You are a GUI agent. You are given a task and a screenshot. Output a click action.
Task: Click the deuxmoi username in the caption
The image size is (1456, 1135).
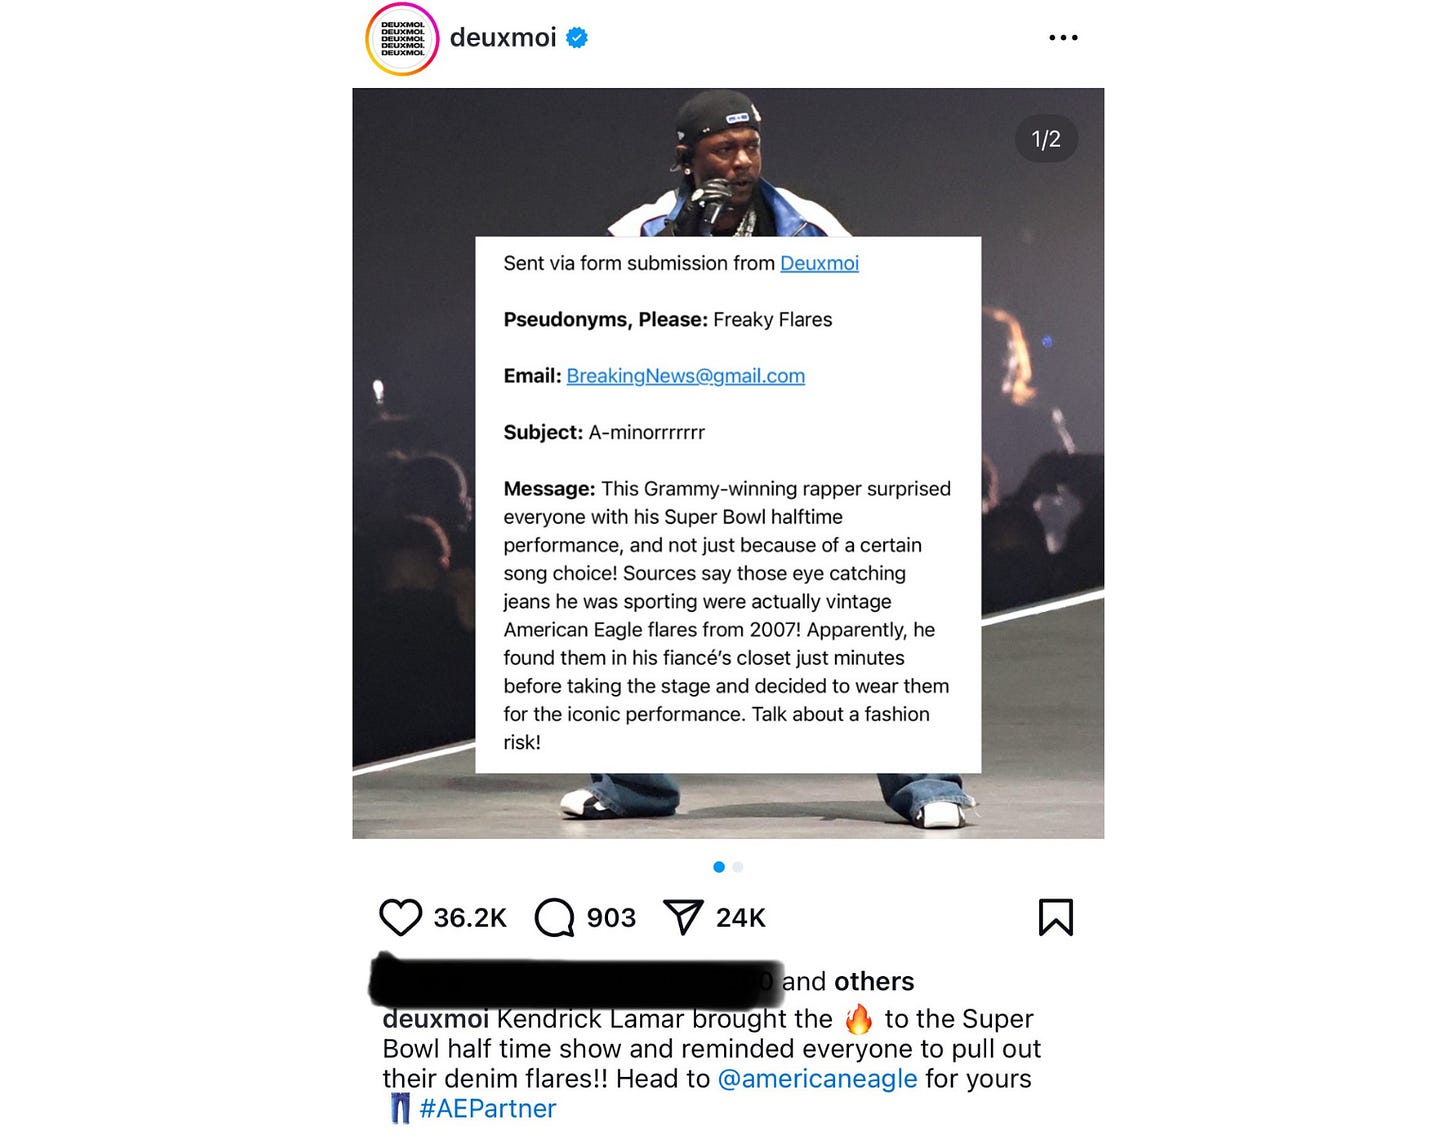436,1019
